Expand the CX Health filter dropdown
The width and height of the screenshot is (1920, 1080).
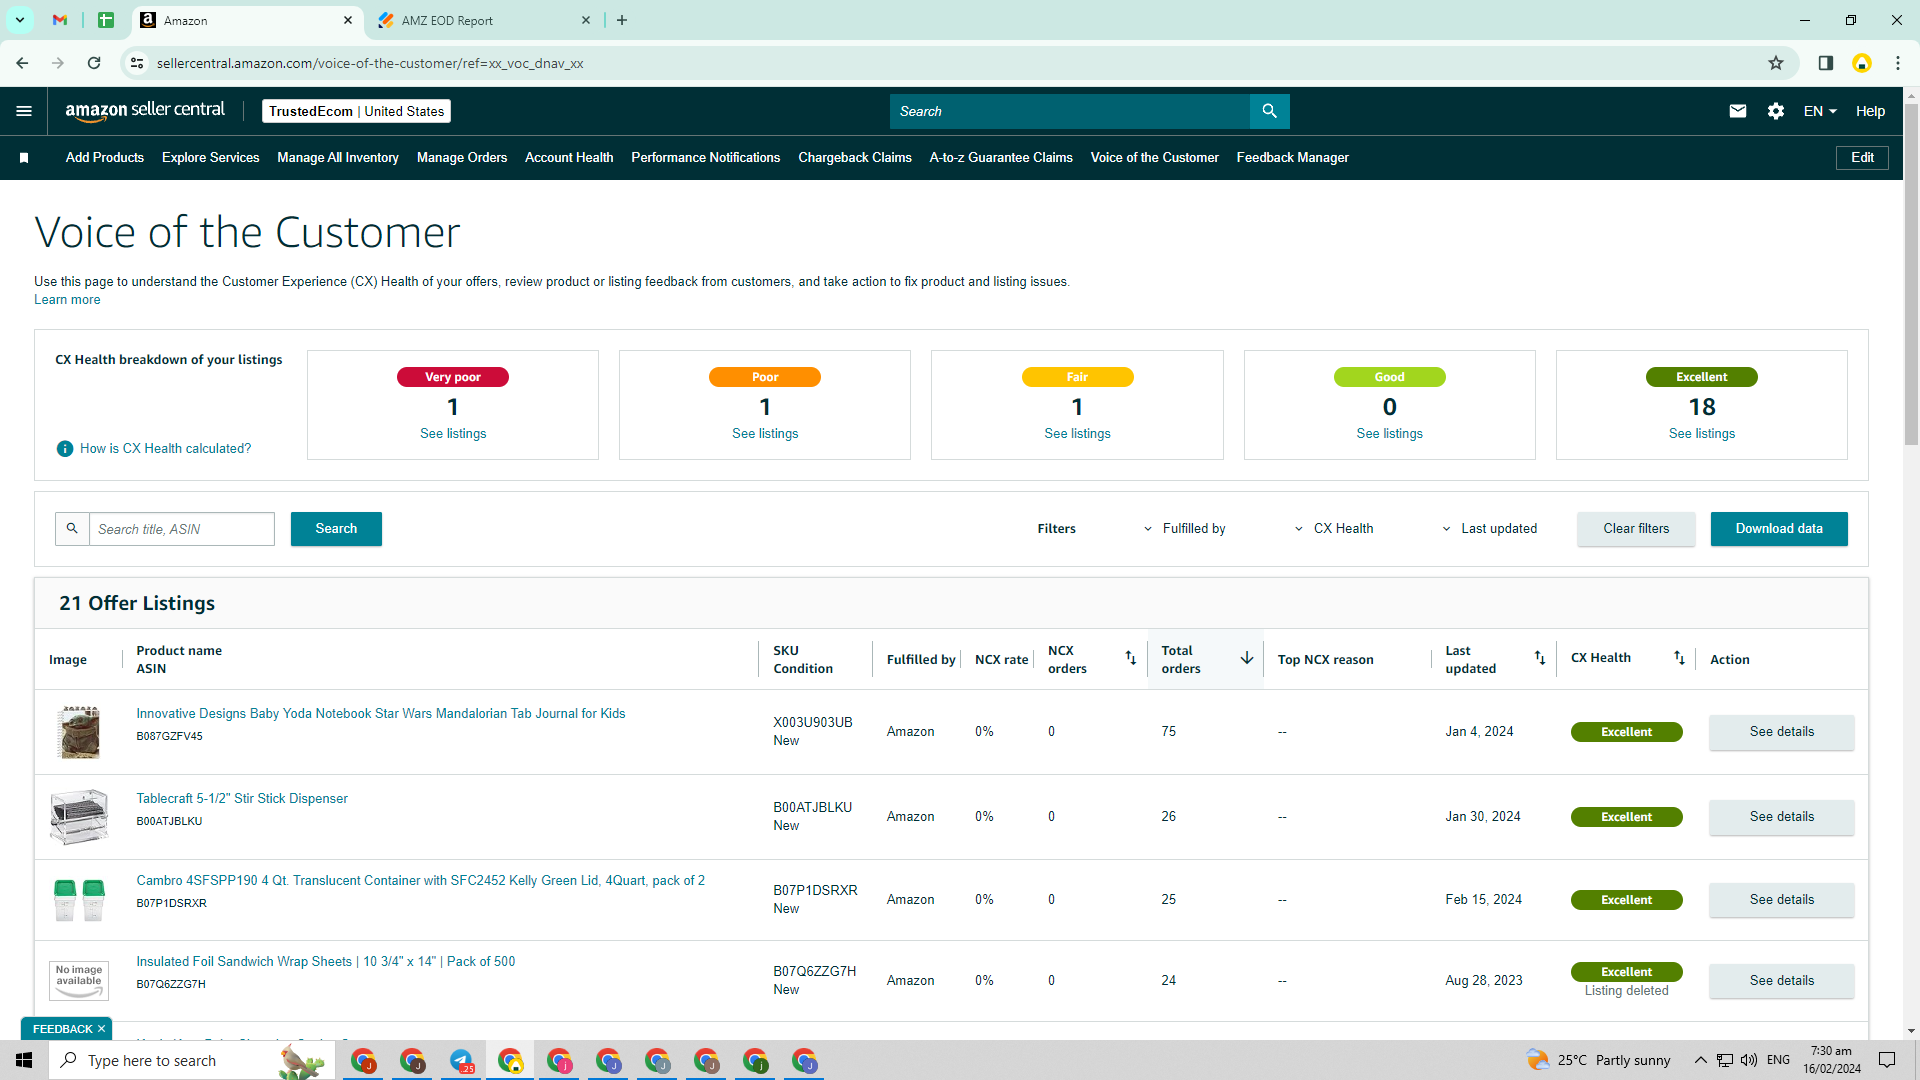point(1334,529)
